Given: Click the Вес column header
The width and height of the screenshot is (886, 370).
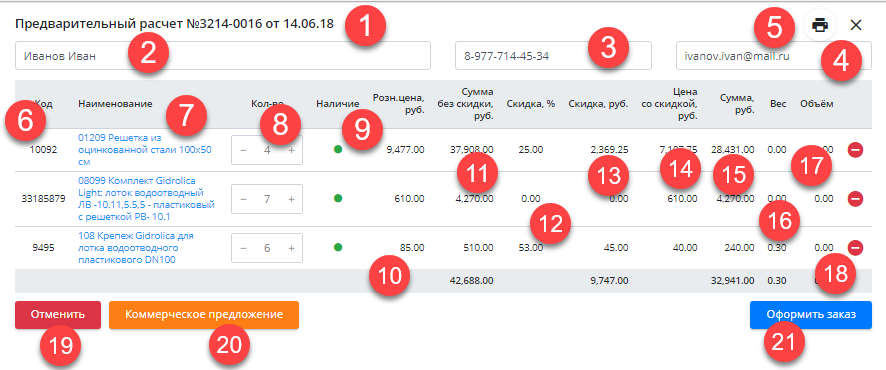Looking at the screenshot, I should tap(778, 104).
